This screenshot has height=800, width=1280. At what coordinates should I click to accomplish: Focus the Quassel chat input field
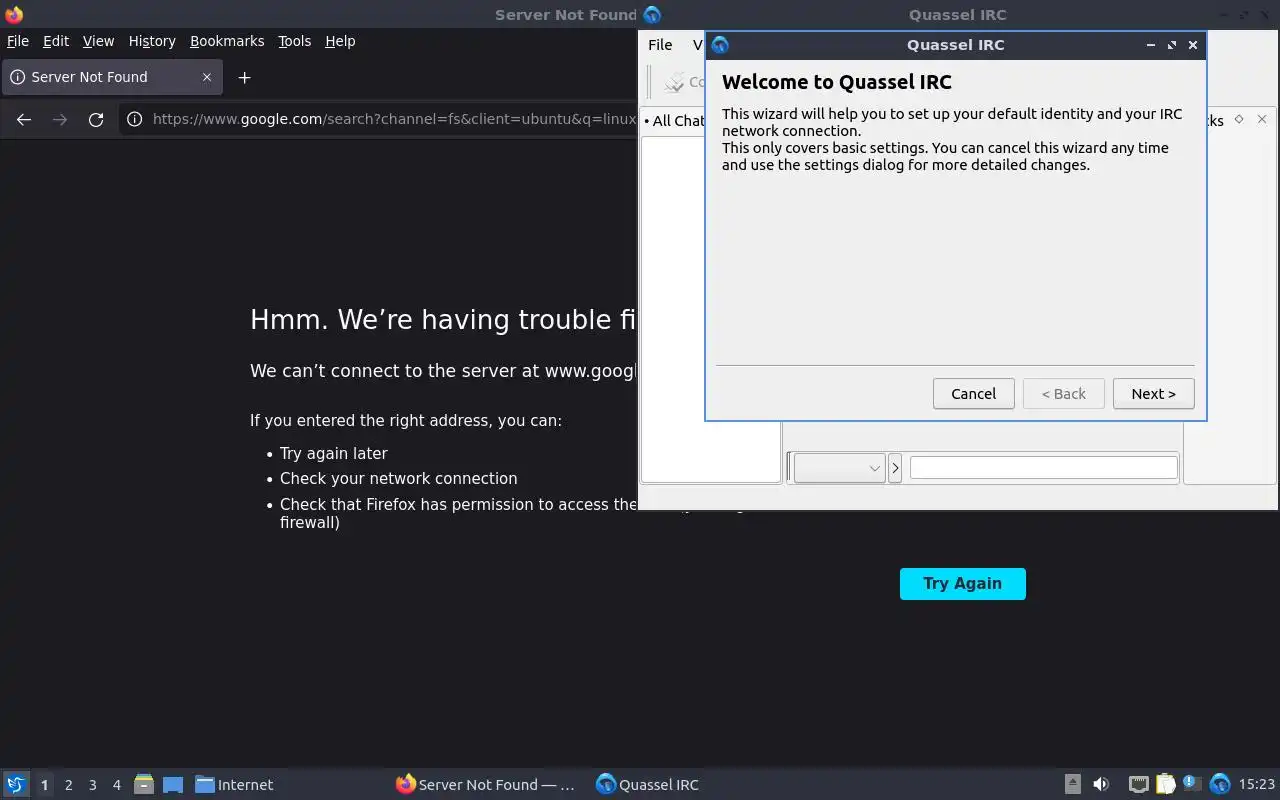pos(1043,467)
